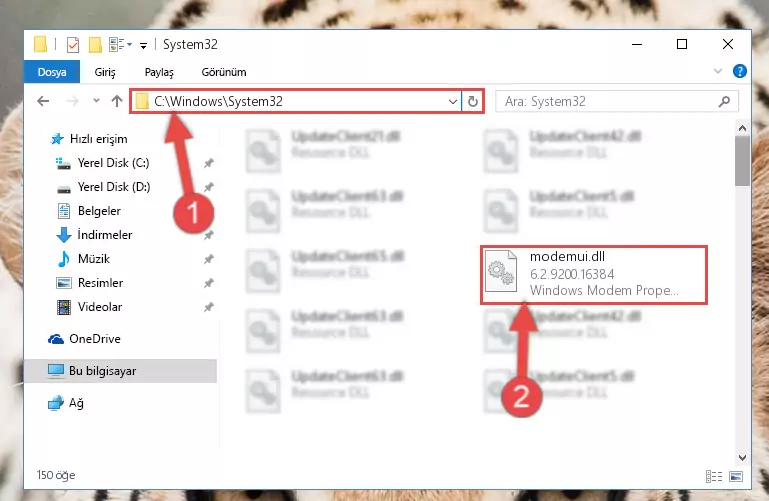The width and height of the screenshot is (769, 501).
Task: Switch to details list view icon
Action: pos(714,476)
